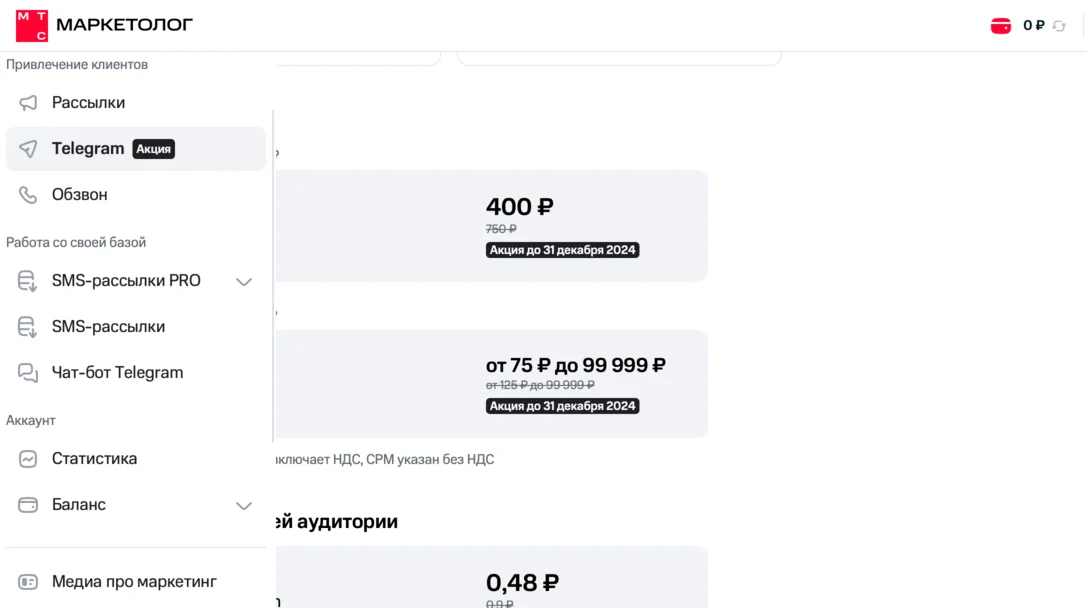The width and height of the screenshot is (1087, 608).
Task: Go to SMS-рассылки section
Action: pos(108,327)
